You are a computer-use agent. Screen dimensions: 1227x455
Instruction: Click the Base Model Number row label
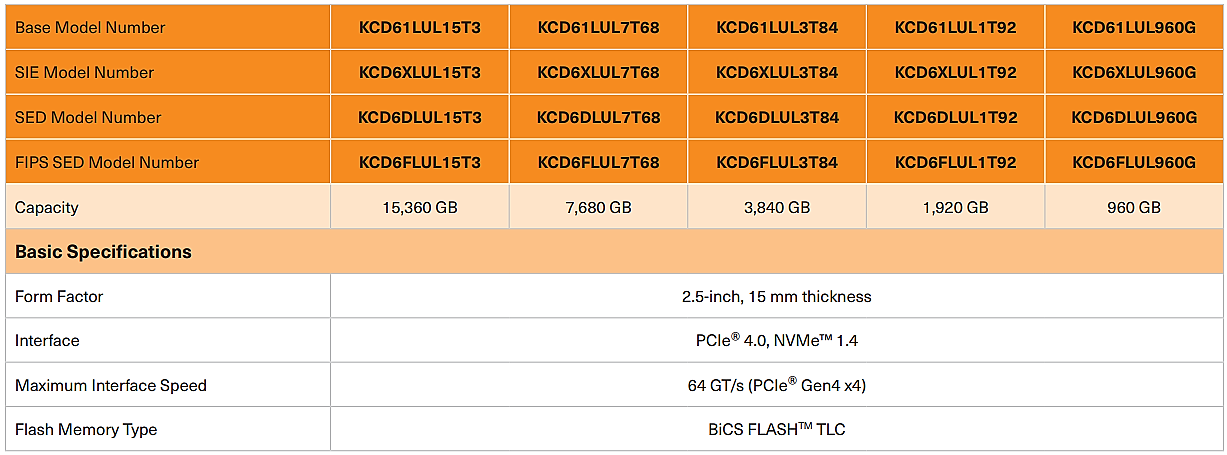[x=90, y=28]
